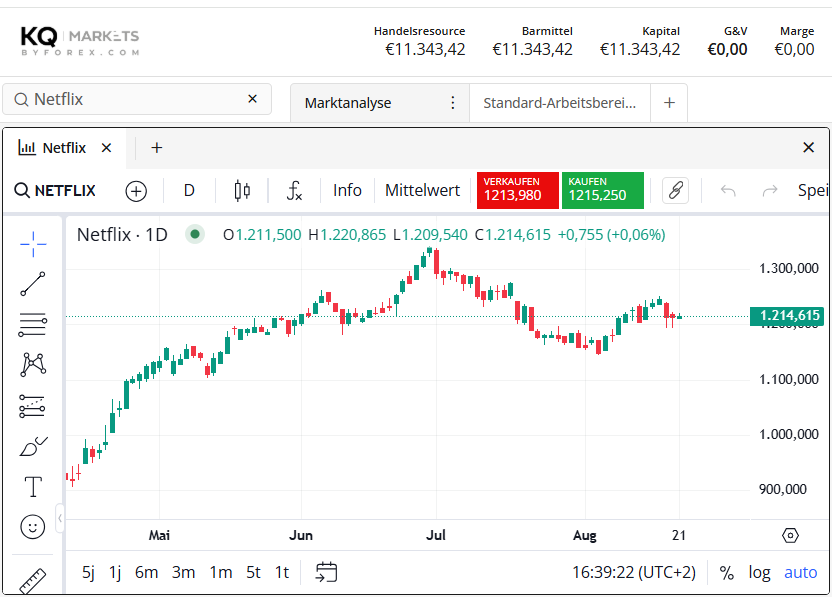Set chart range to 1j
Viewport: 832px width, 597px height.
pyautogui.click(x=115, y=573)
